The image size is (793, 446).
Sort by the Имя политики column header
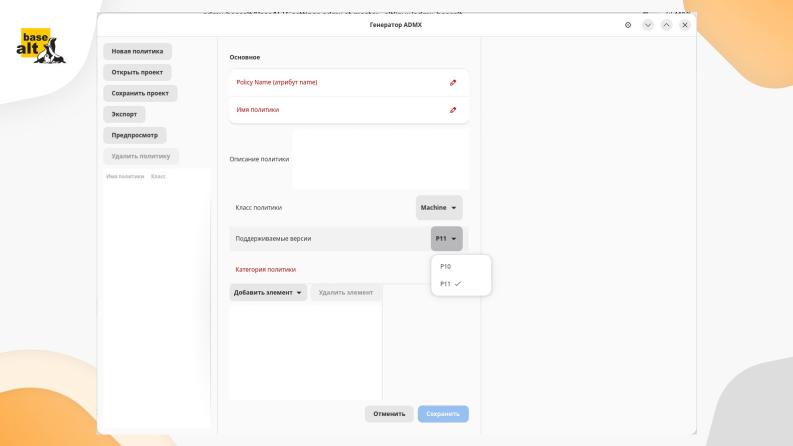click(x=125, y=176)
